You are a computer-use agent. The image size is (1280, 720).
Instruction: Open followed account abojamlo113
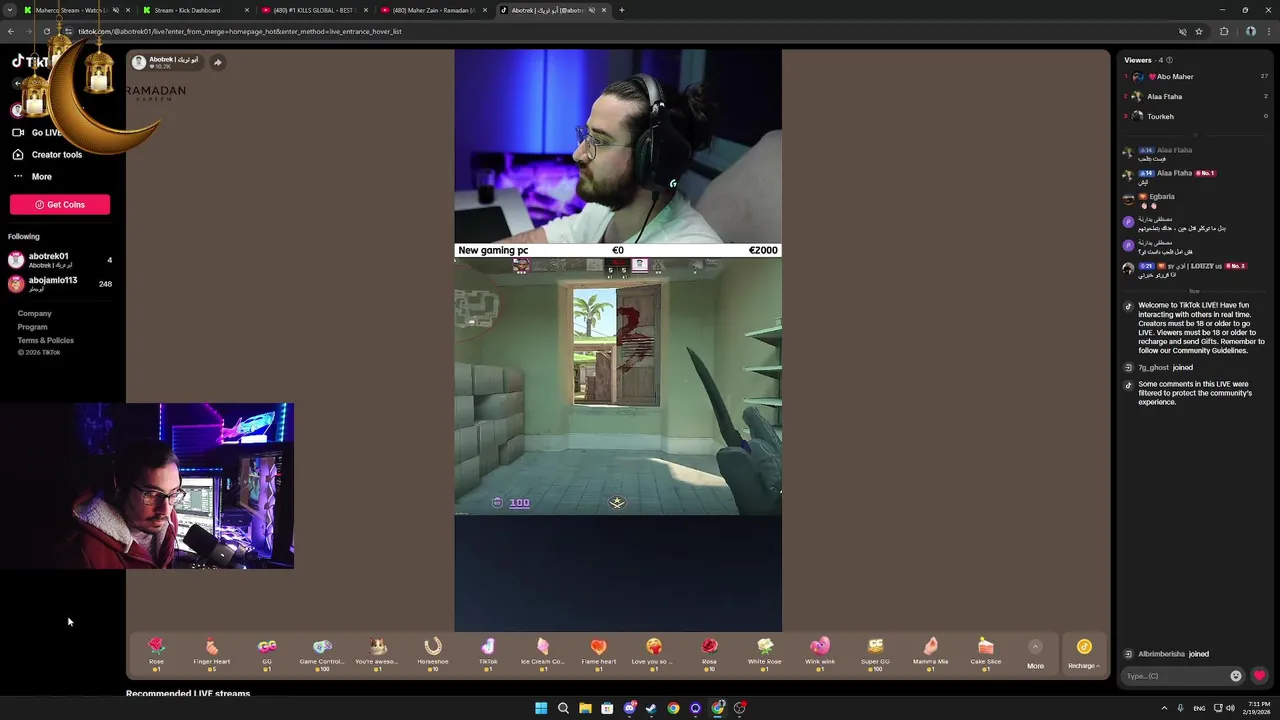pyautogui.click(x=60, y=284)
